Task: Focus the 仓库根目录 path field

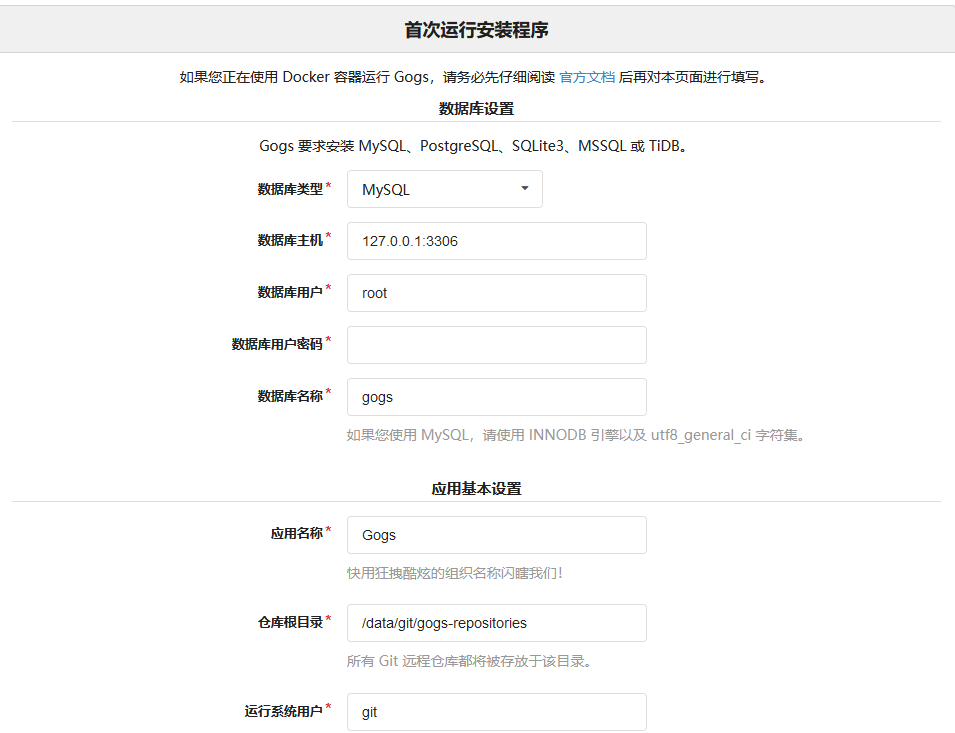Action: pos(496,623)
